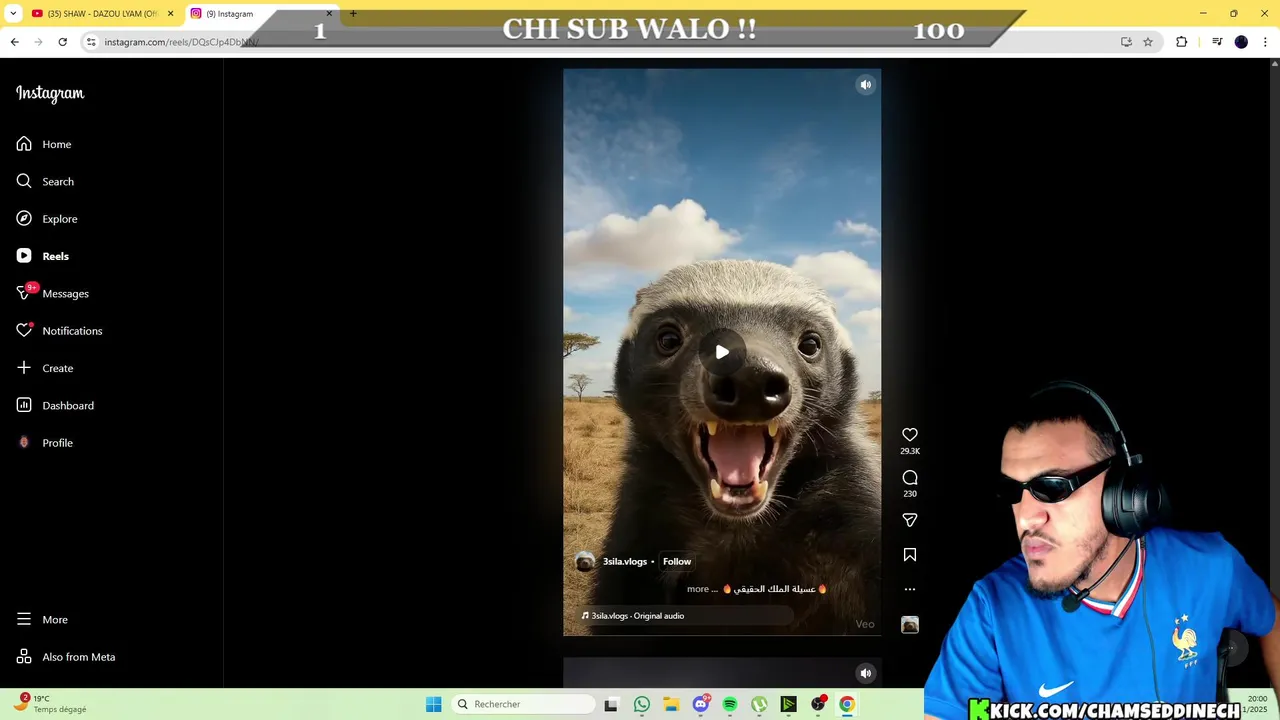Click the 230 comments count
This screenshot has width=1280, height=720.
click(910, 494)
